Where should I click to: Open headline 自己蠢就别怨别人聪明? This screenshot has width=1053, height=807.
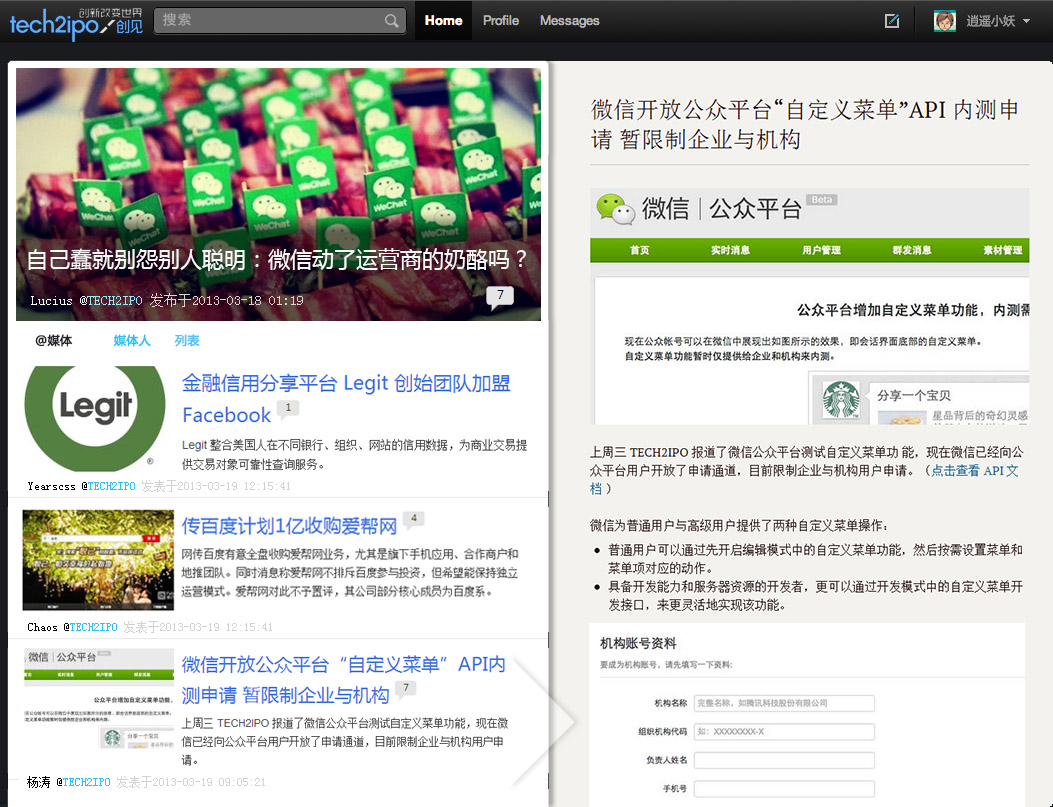277,259
